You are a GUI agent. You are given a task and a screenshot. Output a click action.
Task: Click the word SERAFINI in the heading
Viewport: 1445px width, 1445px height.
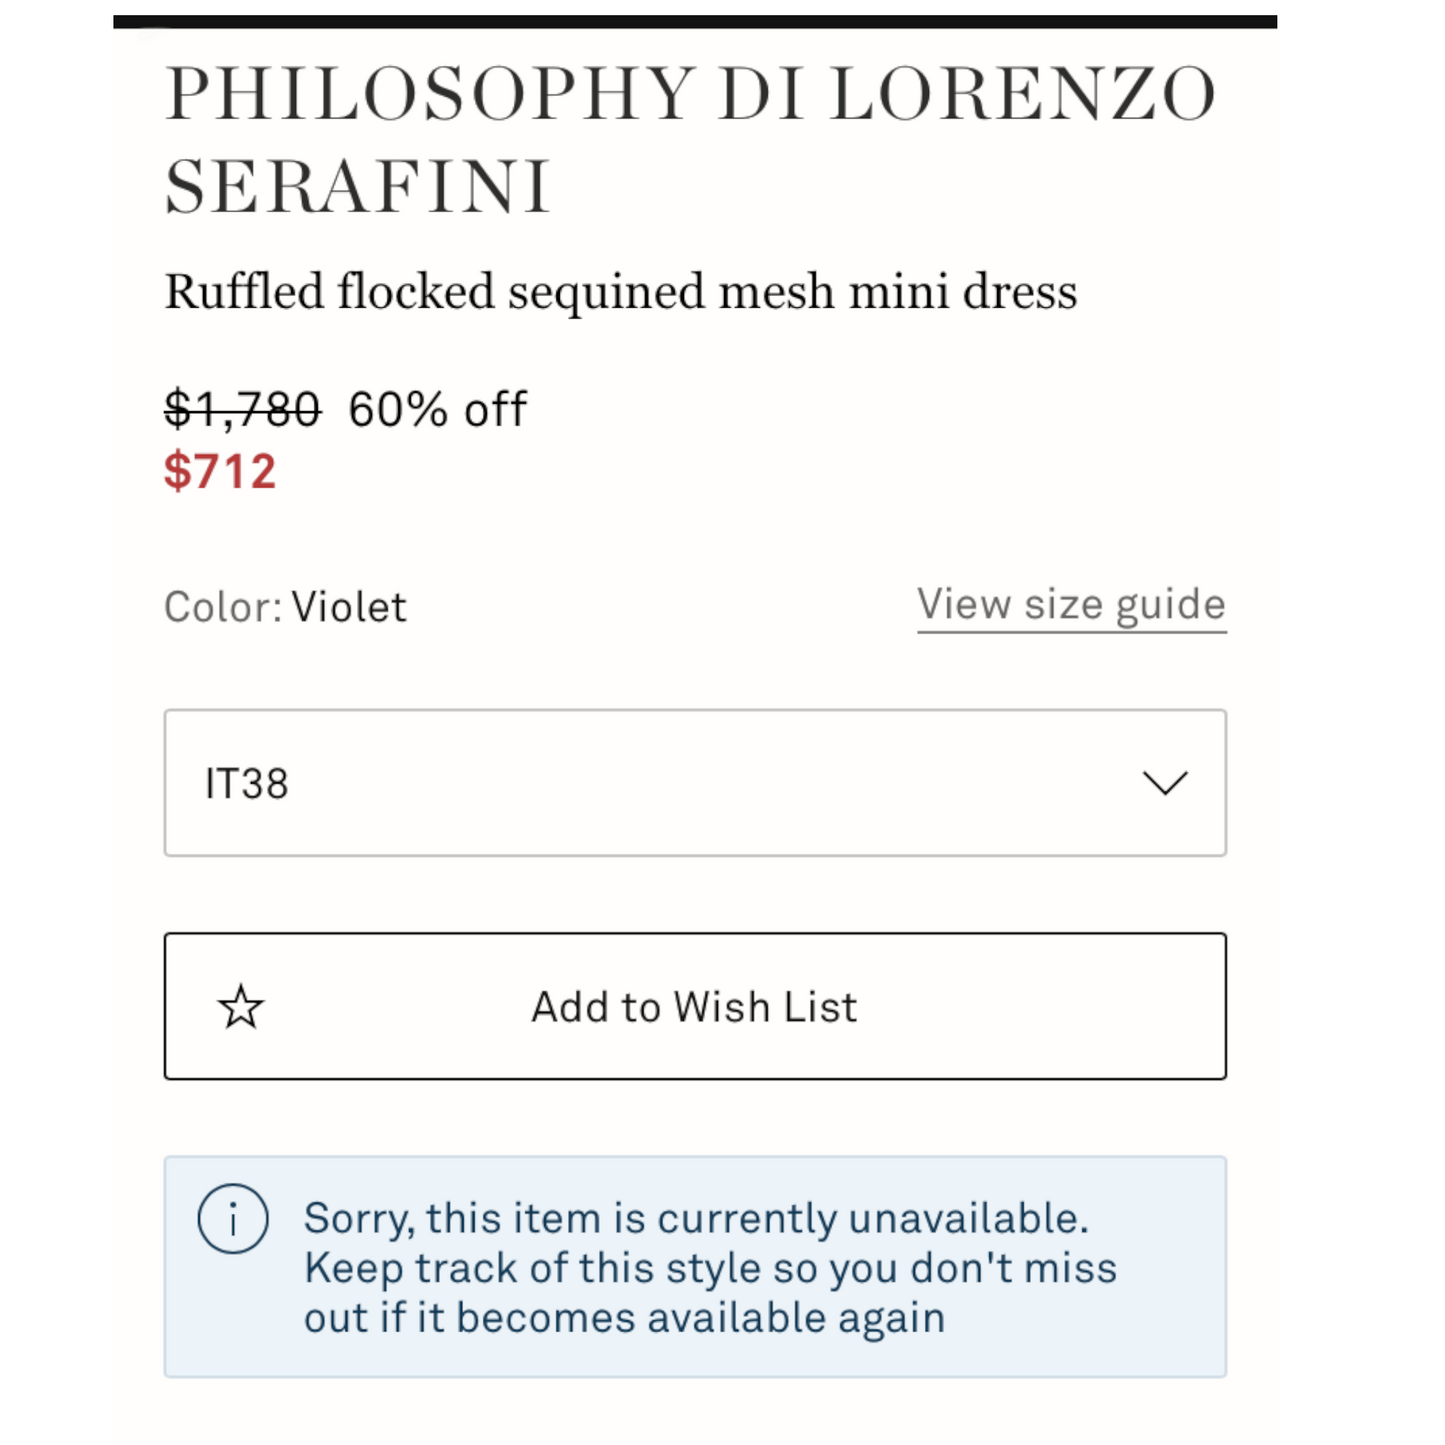pyautogui.click(x=358, y=188)
